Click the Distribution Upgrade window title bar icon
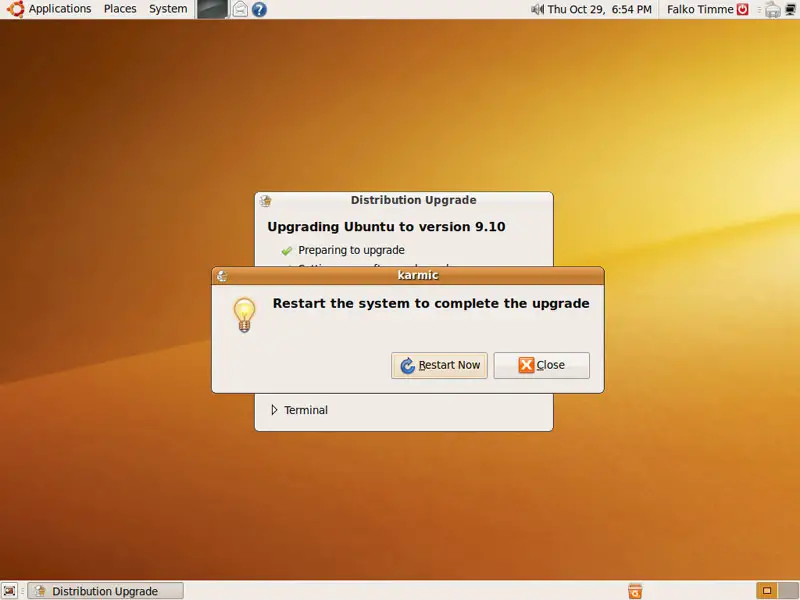The image size is (800, 600). (x=265, y=201)
